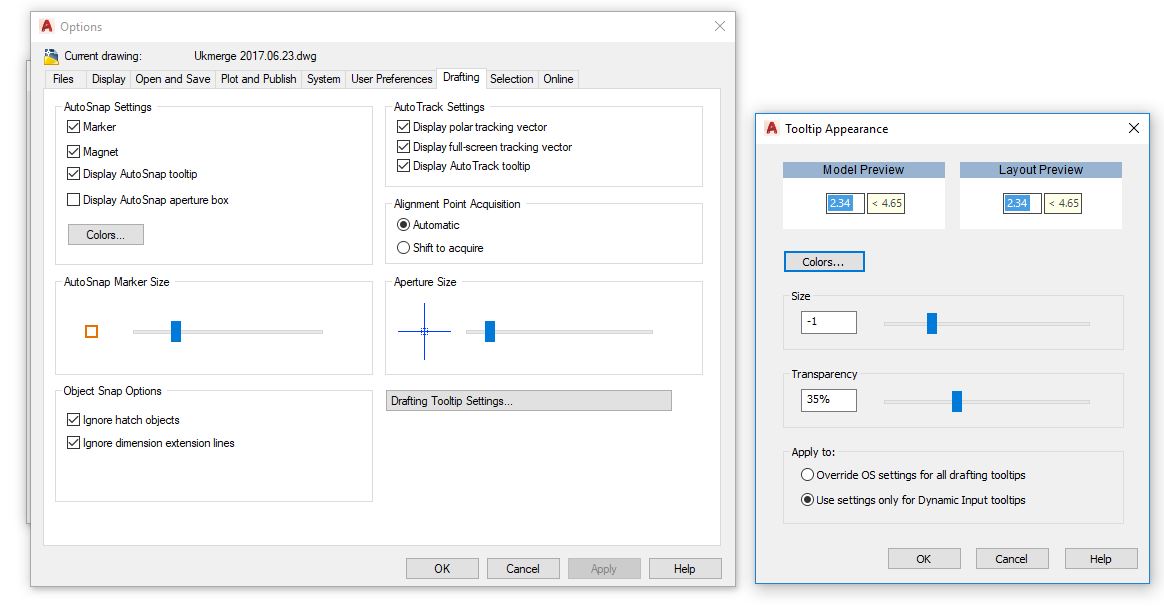This screenshot has height=615, width=1164.
Task: Click the AutoSnap Marker Size slider handle
Action: (x=176, y=331)
